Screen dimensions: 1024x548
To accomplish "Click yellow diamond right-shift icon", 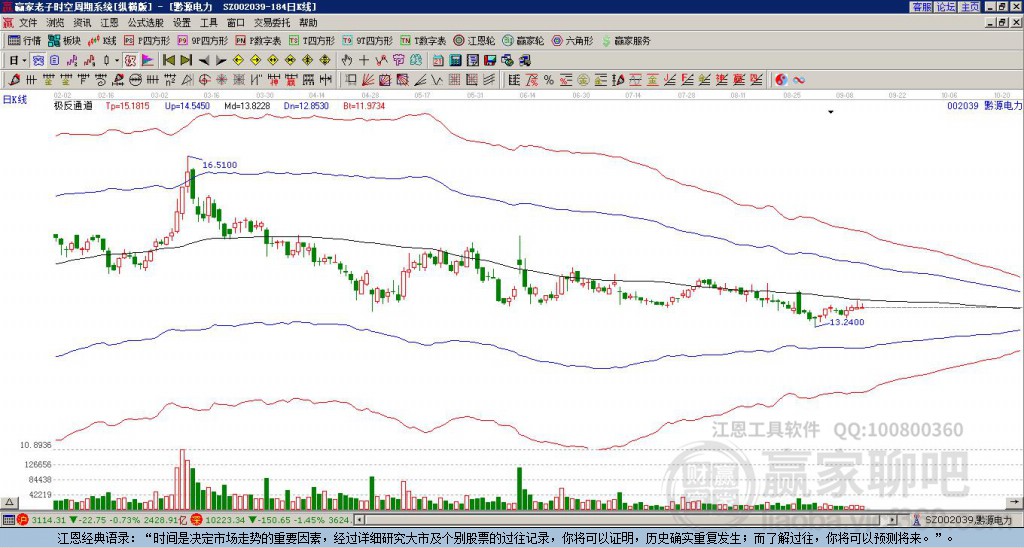I will click(255, 61).
